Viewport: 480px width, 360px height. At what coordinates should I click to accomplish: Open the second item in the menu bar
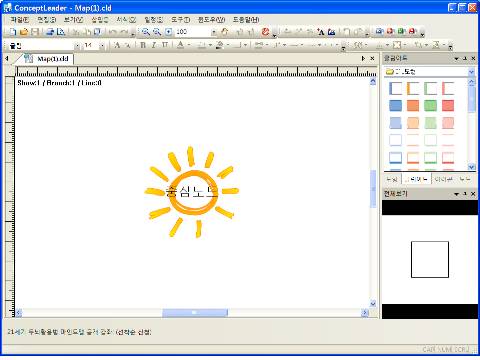46,20
